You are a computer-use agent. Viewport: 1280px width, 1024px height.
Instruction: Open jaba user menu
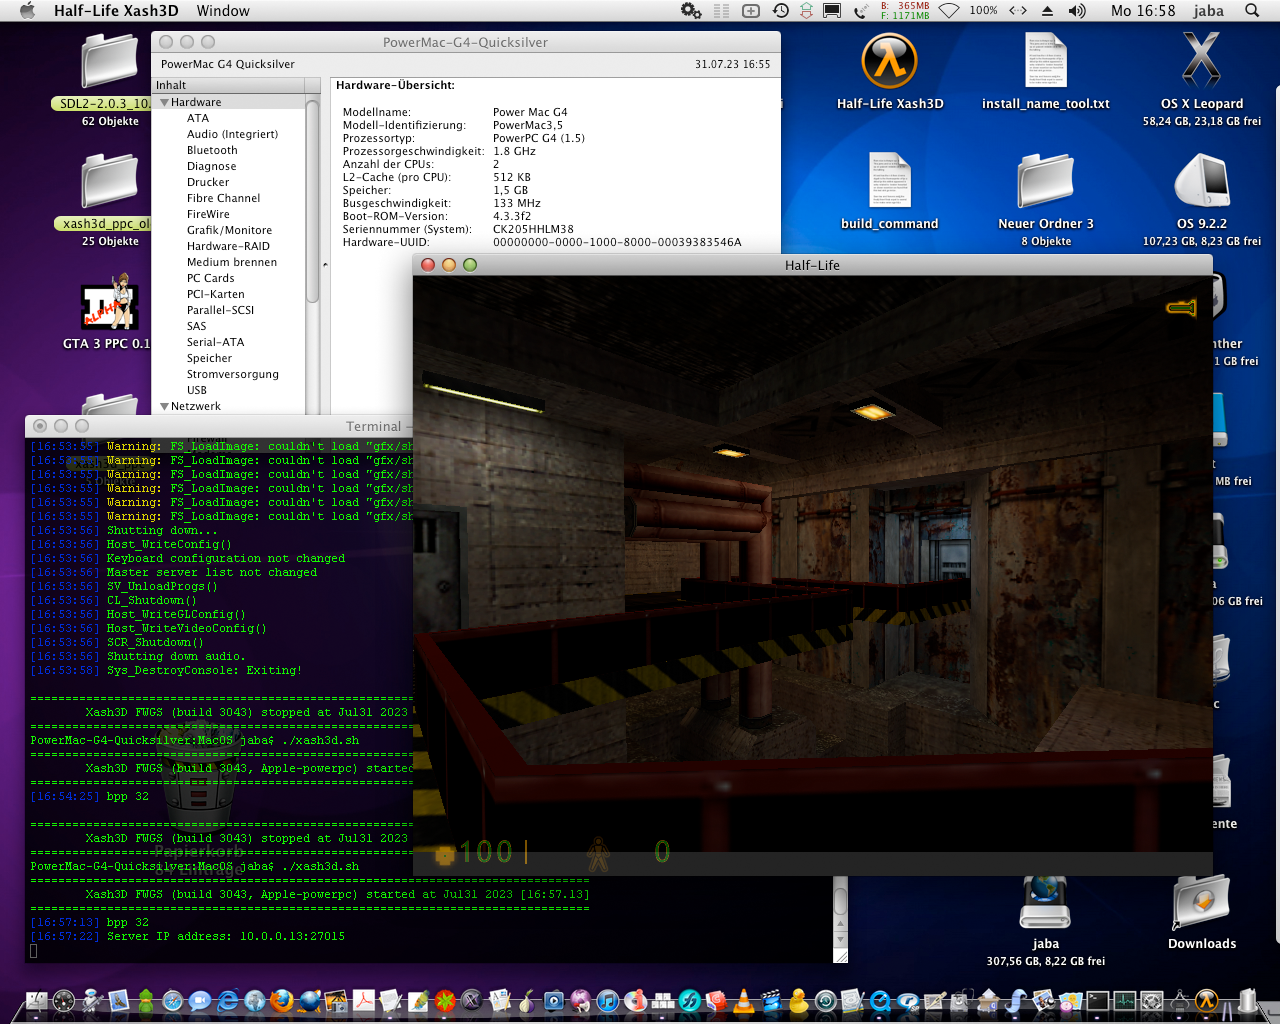pyautogui.click(x=1208, y=10)
